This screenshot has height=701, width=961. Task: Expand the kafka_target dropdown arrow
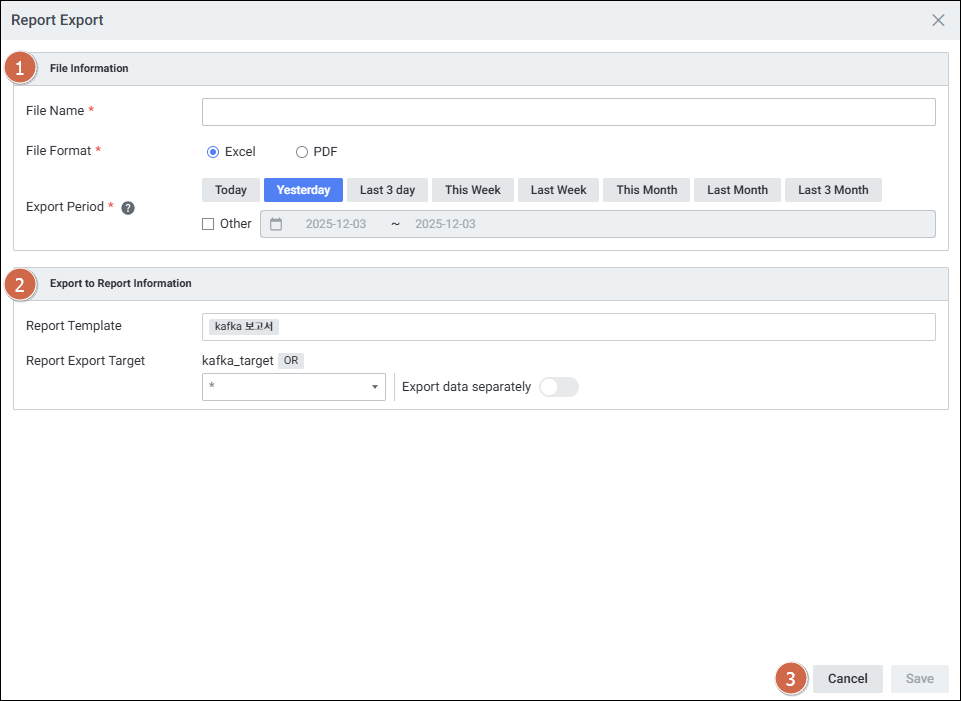tap(375, 387)
